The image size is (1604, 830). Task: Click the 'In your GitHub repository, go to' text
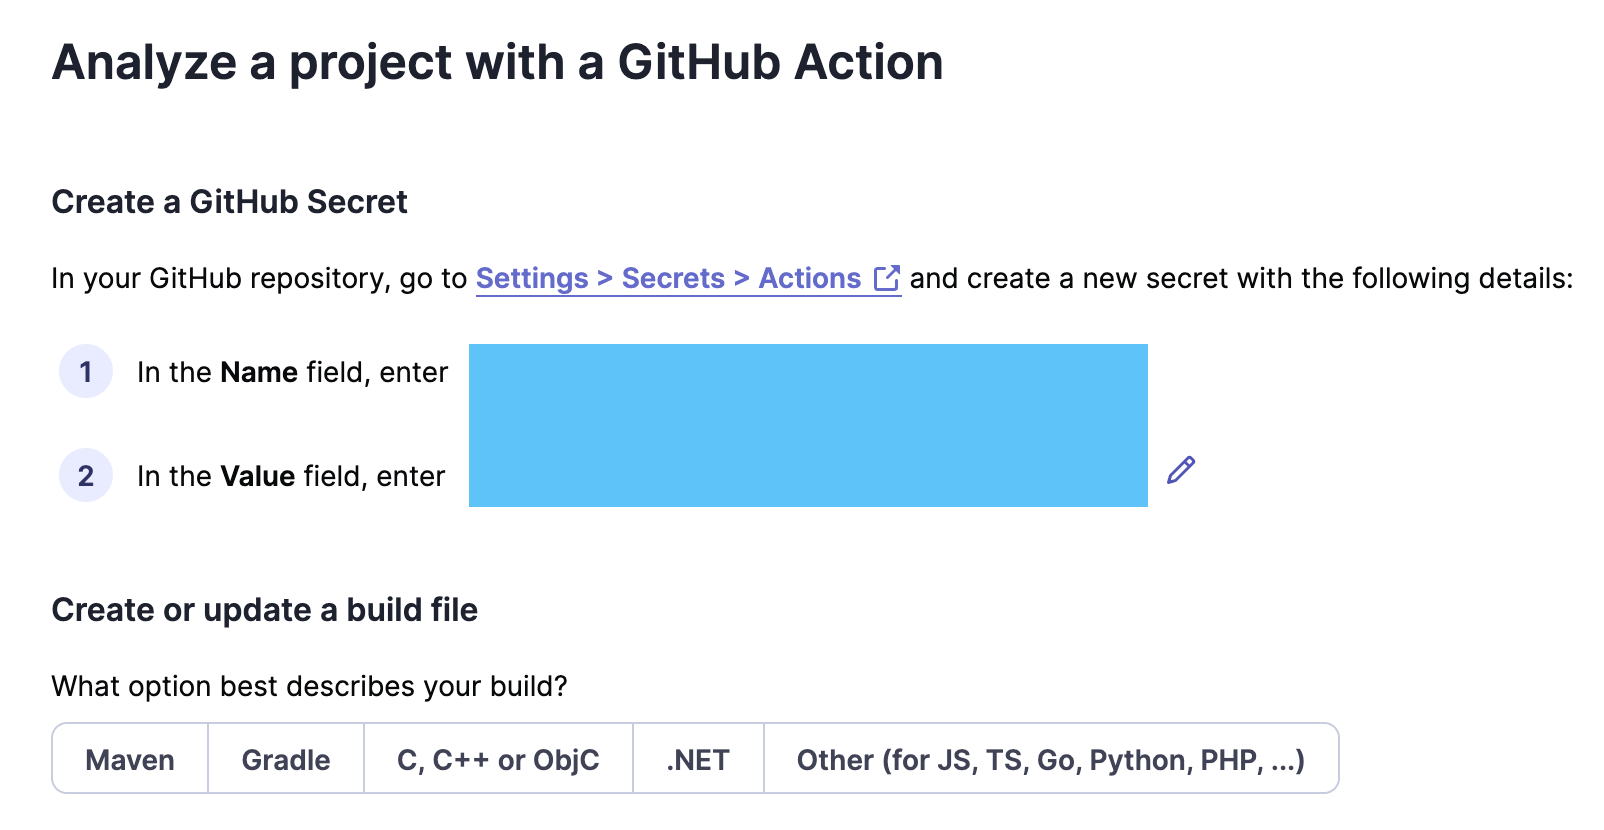pos(259,278)
